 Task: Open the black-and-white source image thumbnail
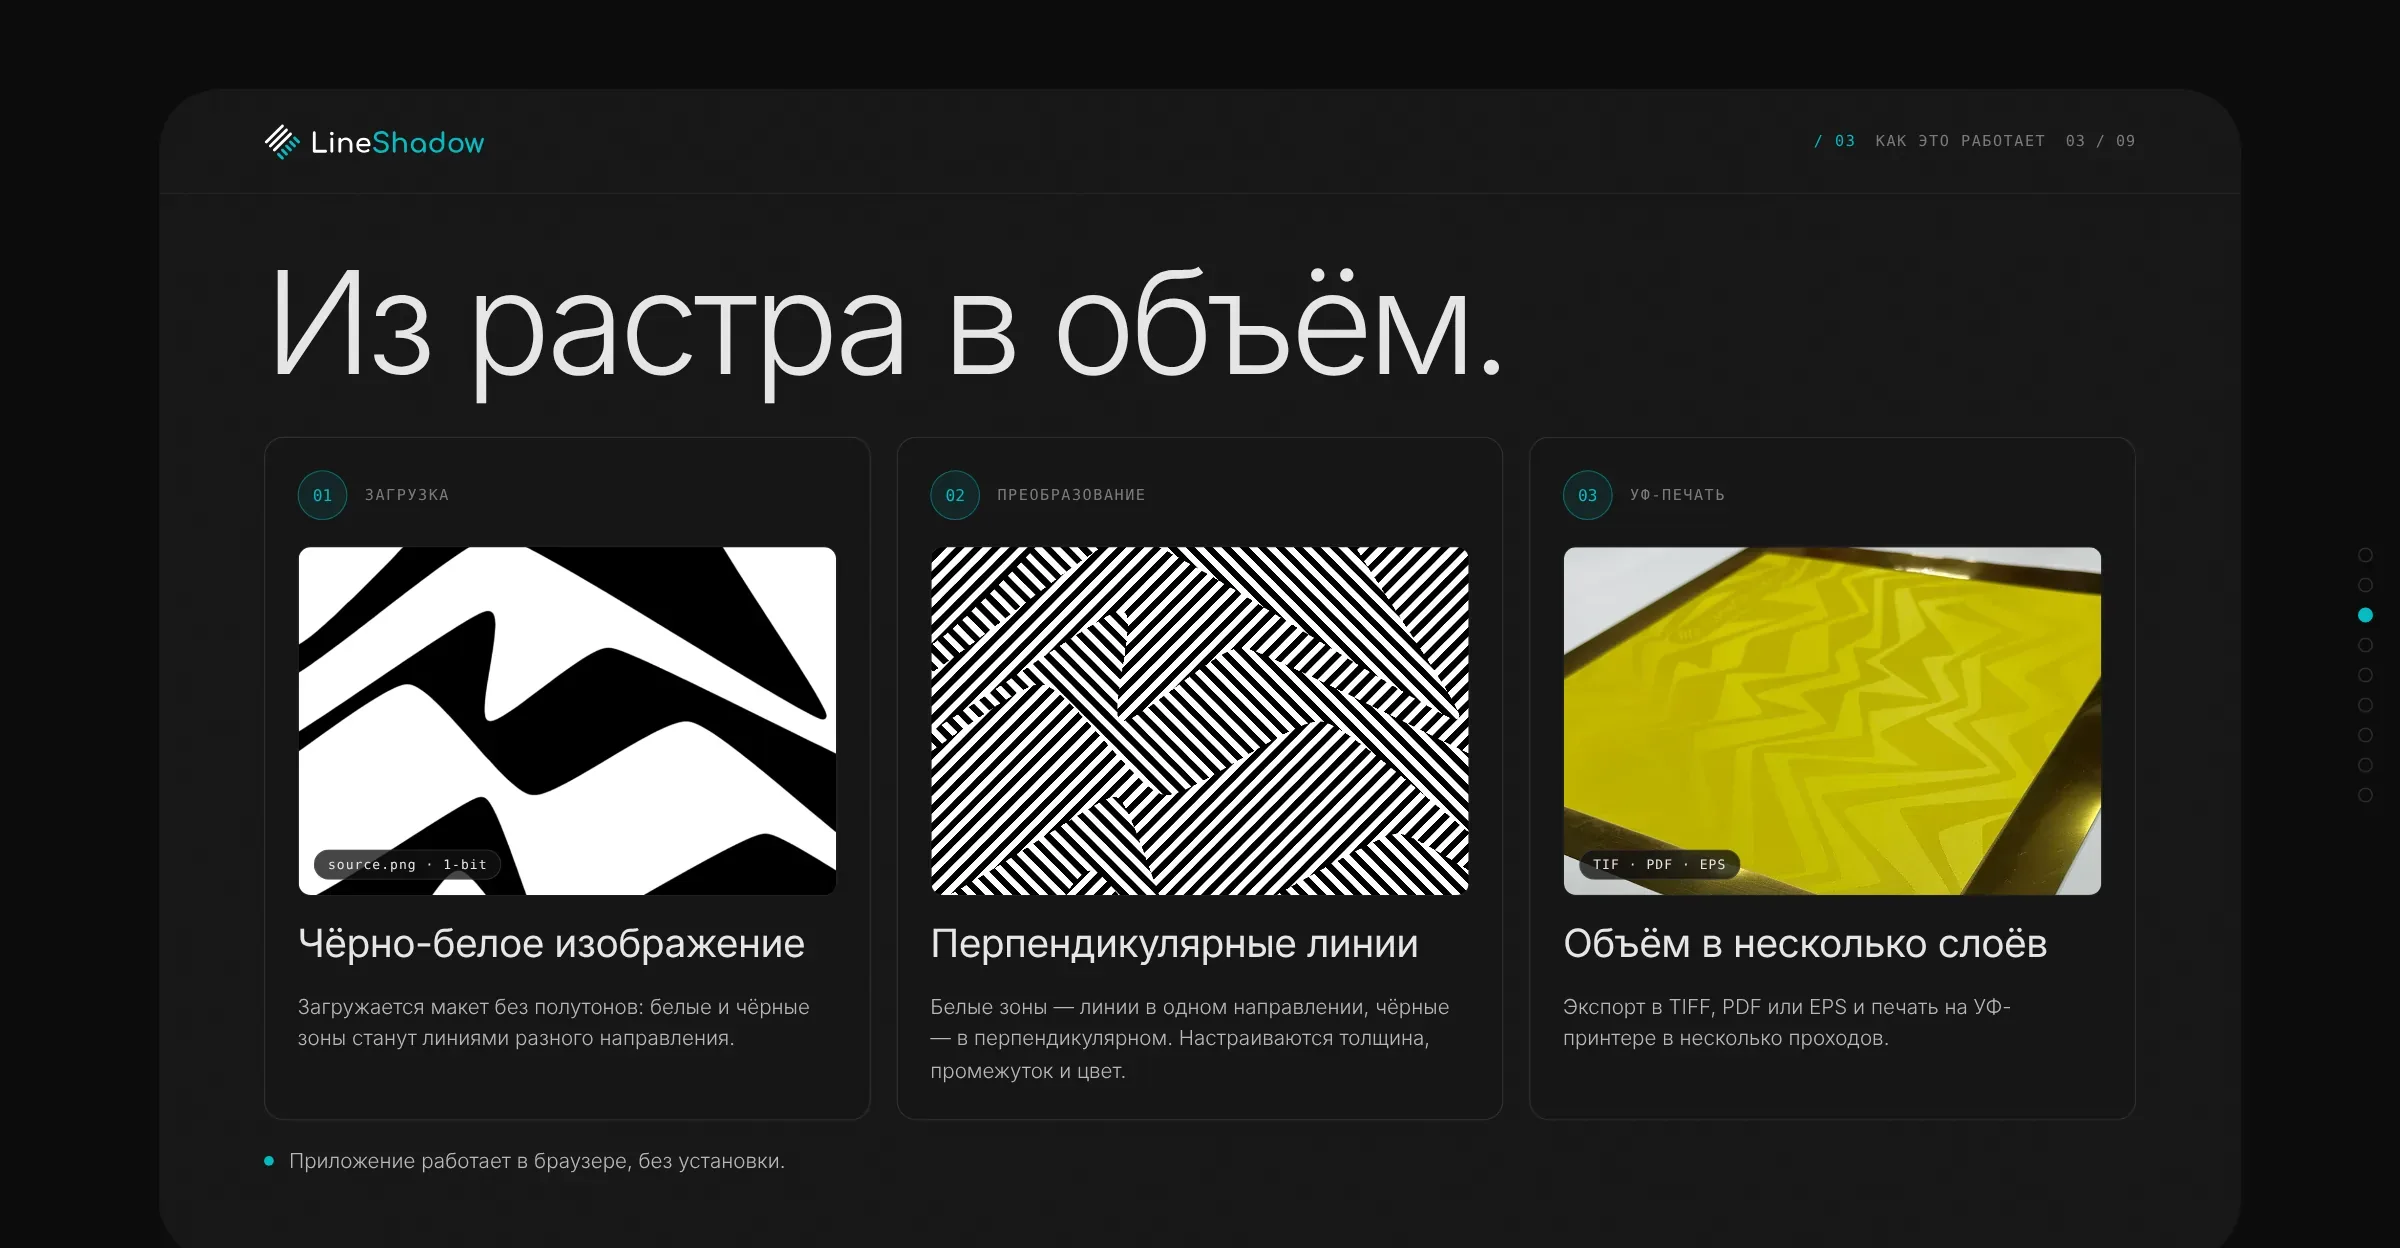[567, 720]
